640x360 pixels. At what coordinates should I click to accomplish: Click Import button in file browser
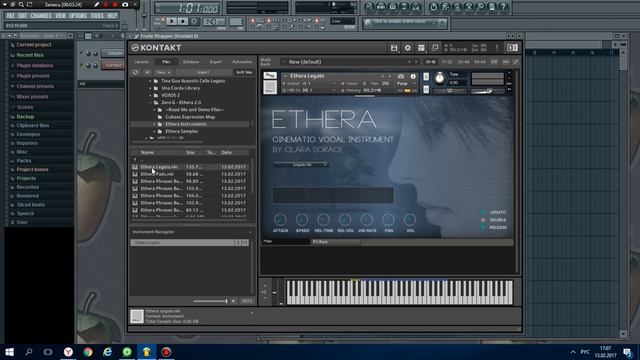[x=203, y=72]
